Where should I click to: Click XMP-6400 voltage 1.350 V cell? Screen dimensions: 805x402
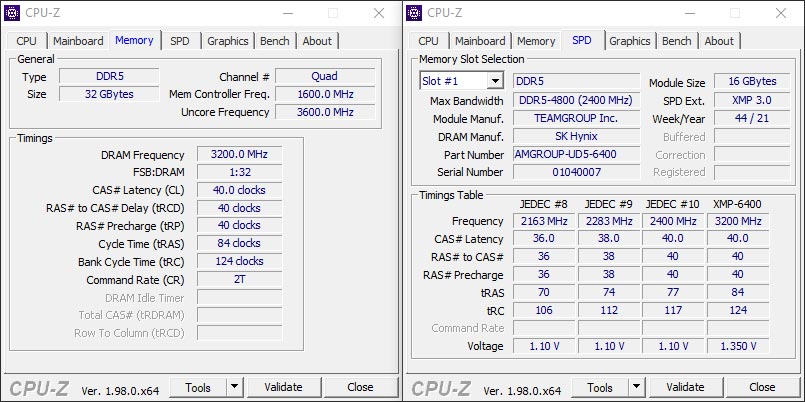tap(738, 346)
